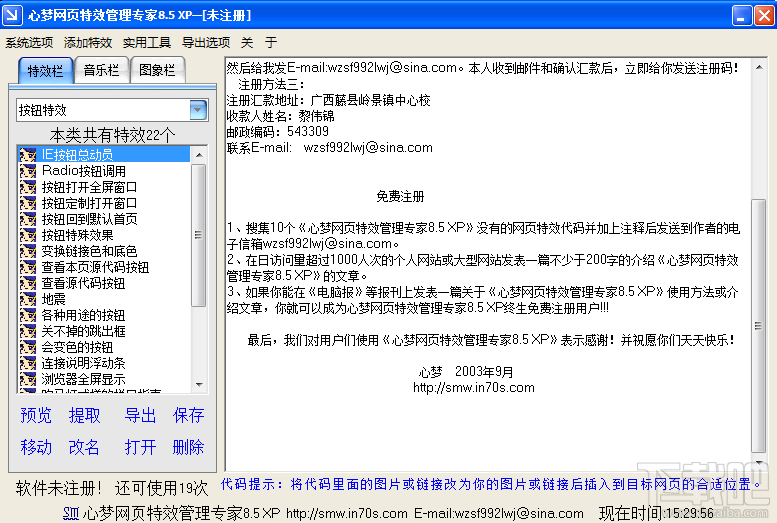Click icon beside 按钮回到默认首页 item
The height and width of the screenshot is (523, 777).
(28, 219)
